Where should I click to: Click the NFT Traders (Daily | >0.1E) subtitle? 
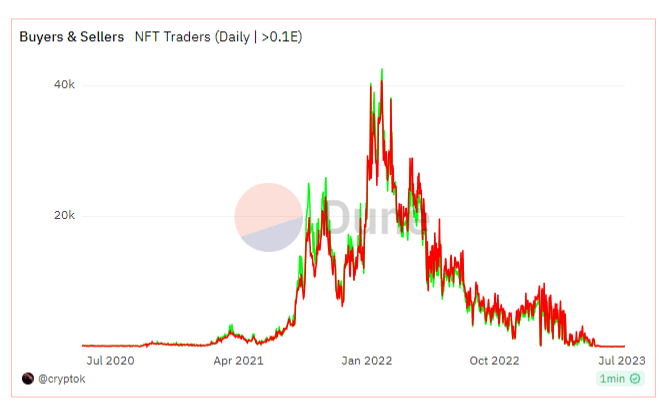pyautogui.click(x=219, y=37)
